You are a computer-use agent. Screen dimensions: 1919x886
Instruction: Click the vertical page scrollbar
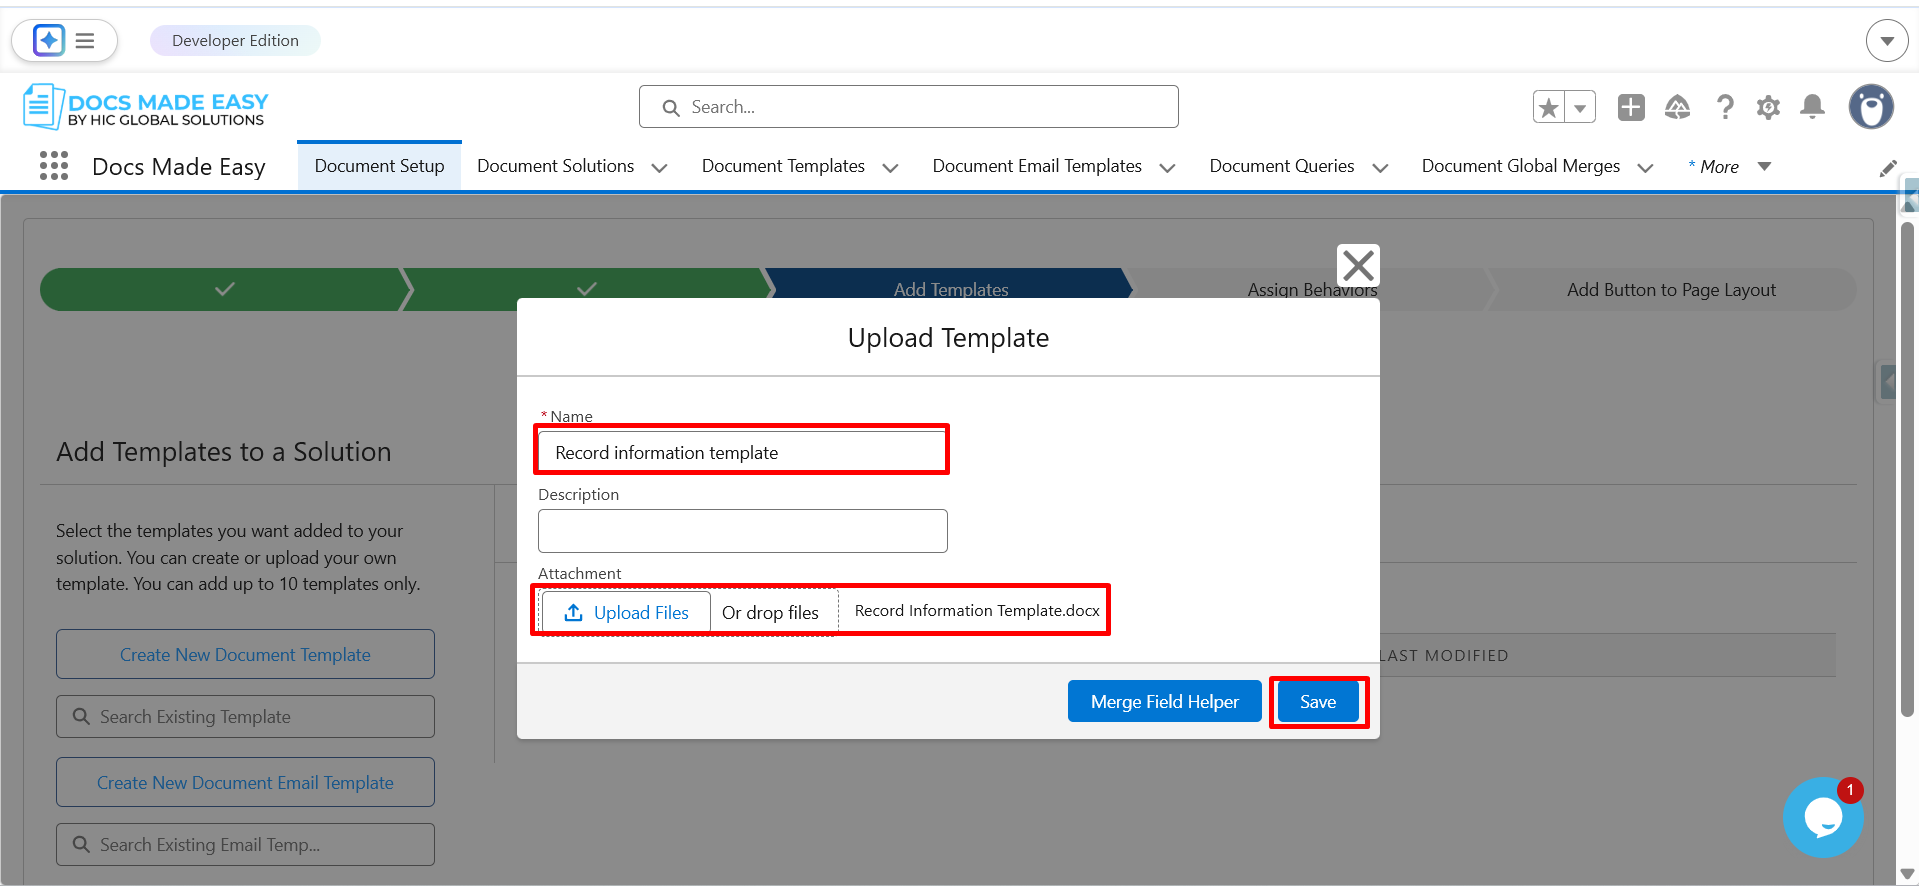pyautogui.click(x=1907, y=470)
